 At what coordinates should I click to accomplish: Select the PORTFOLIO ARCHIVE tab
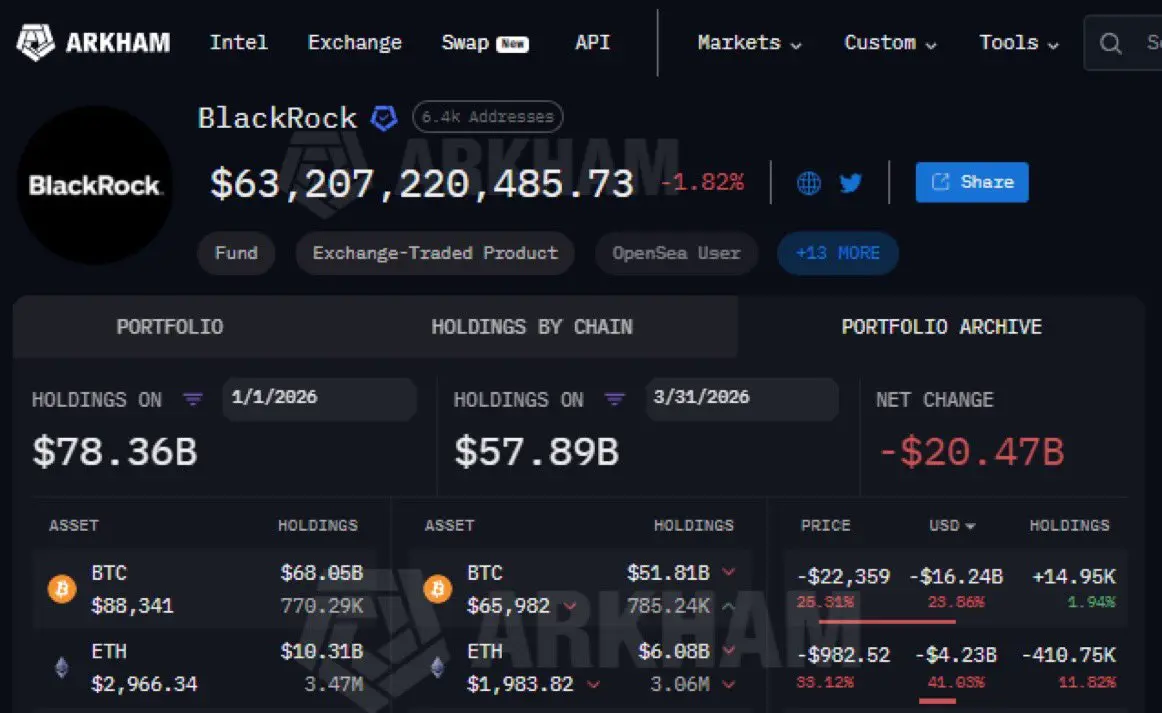pyautogui.click(x=941, y=327)
